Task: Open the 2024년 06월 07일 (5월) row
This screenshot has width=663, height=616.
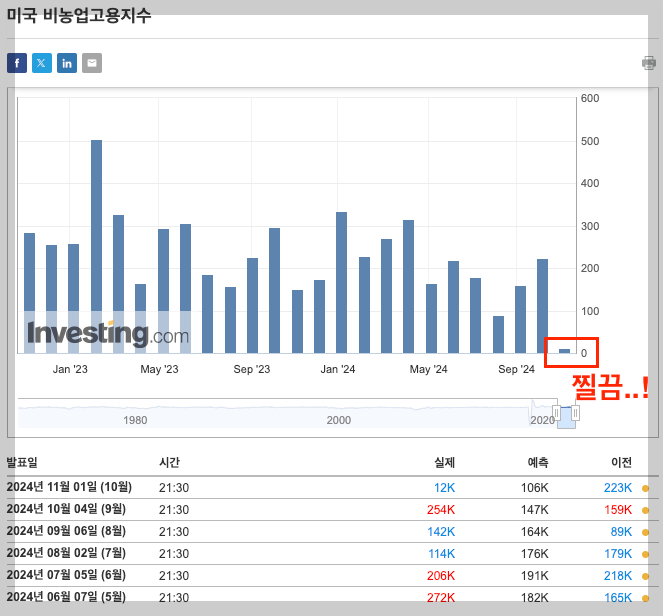Action: click(332, 597)
